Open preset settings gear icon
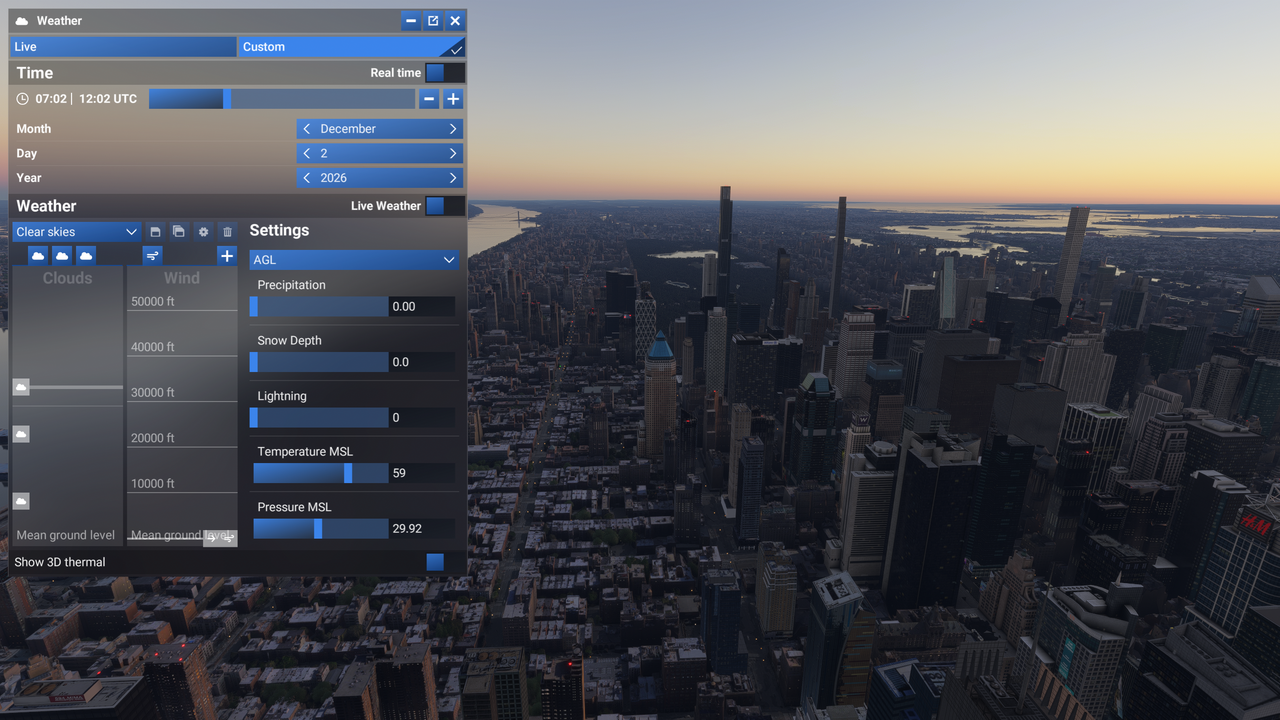The image size is (1280, 720). coord(203,232)
